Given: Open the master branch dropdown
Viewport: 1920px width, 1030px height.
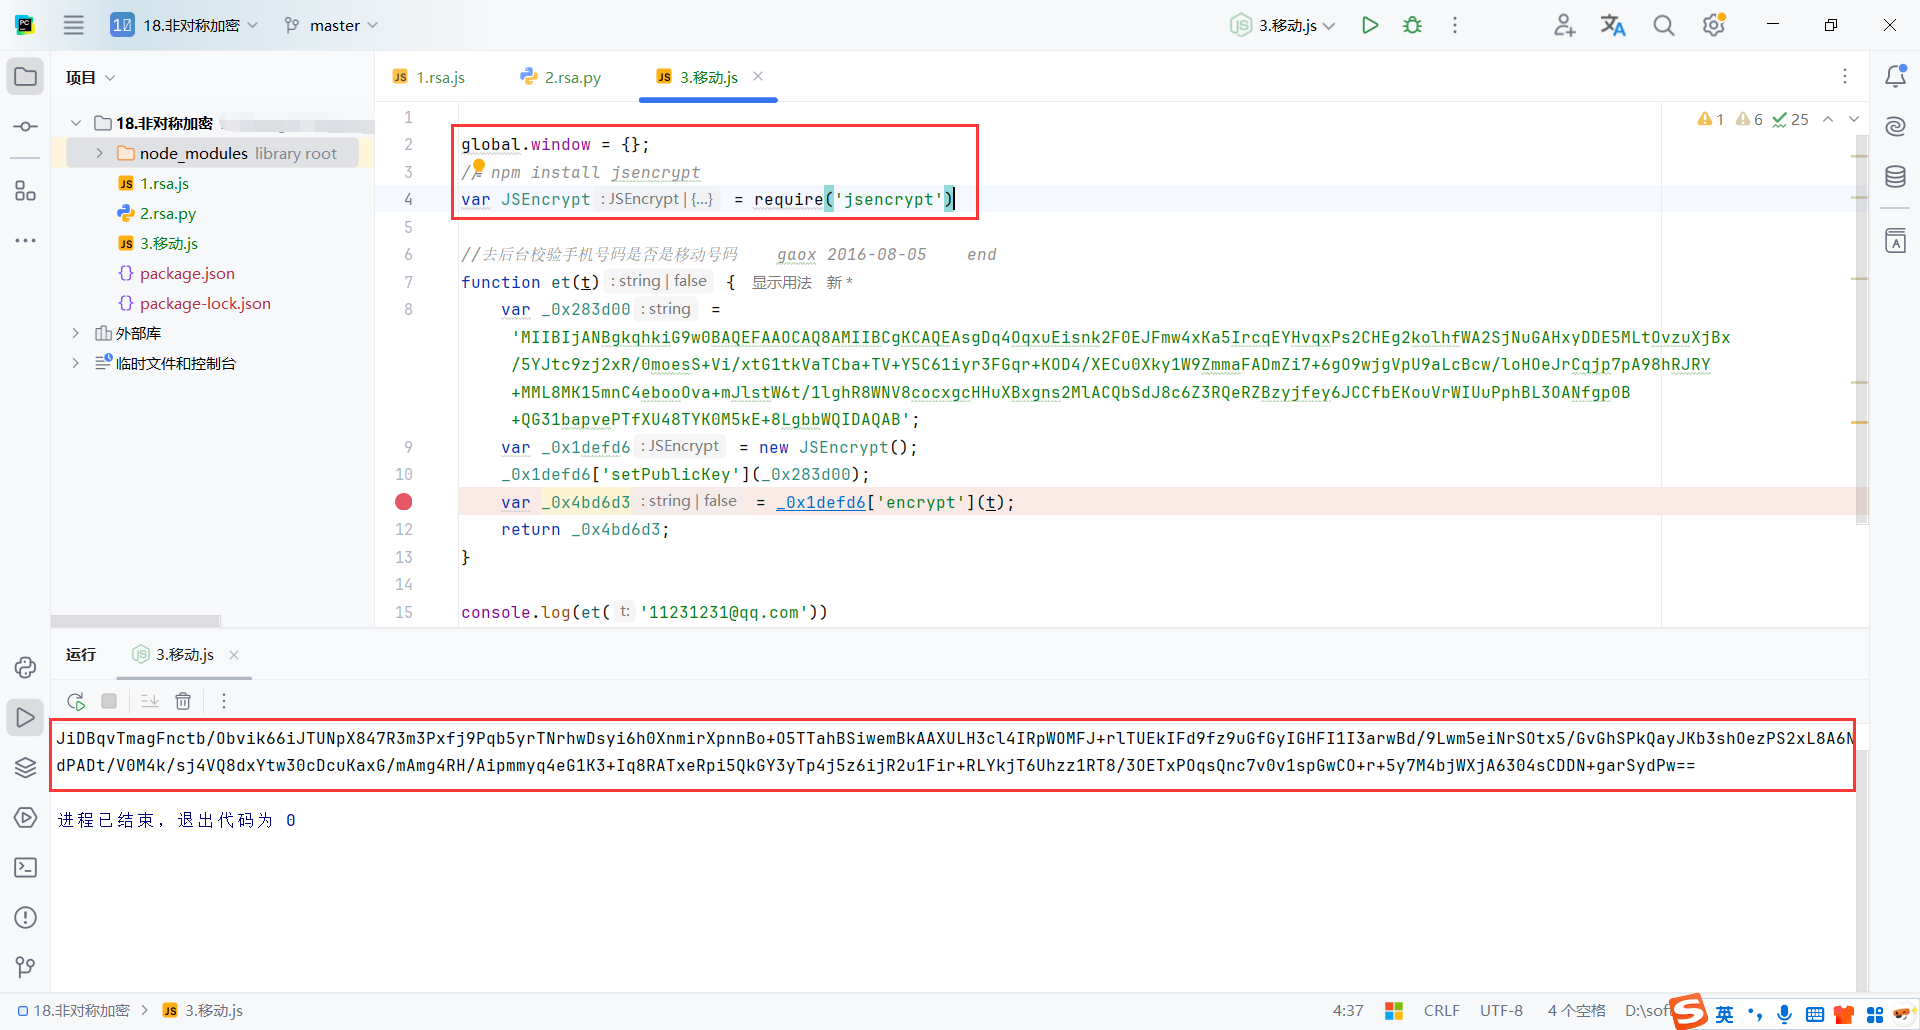Looking at the screenshot, I should (x=332, y=25).
